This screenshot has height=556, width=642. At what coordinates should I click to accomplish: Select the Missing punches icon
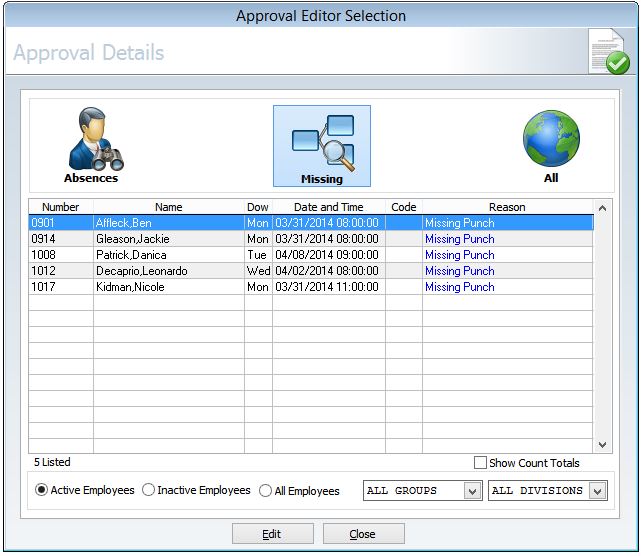(x=322, y=145)
